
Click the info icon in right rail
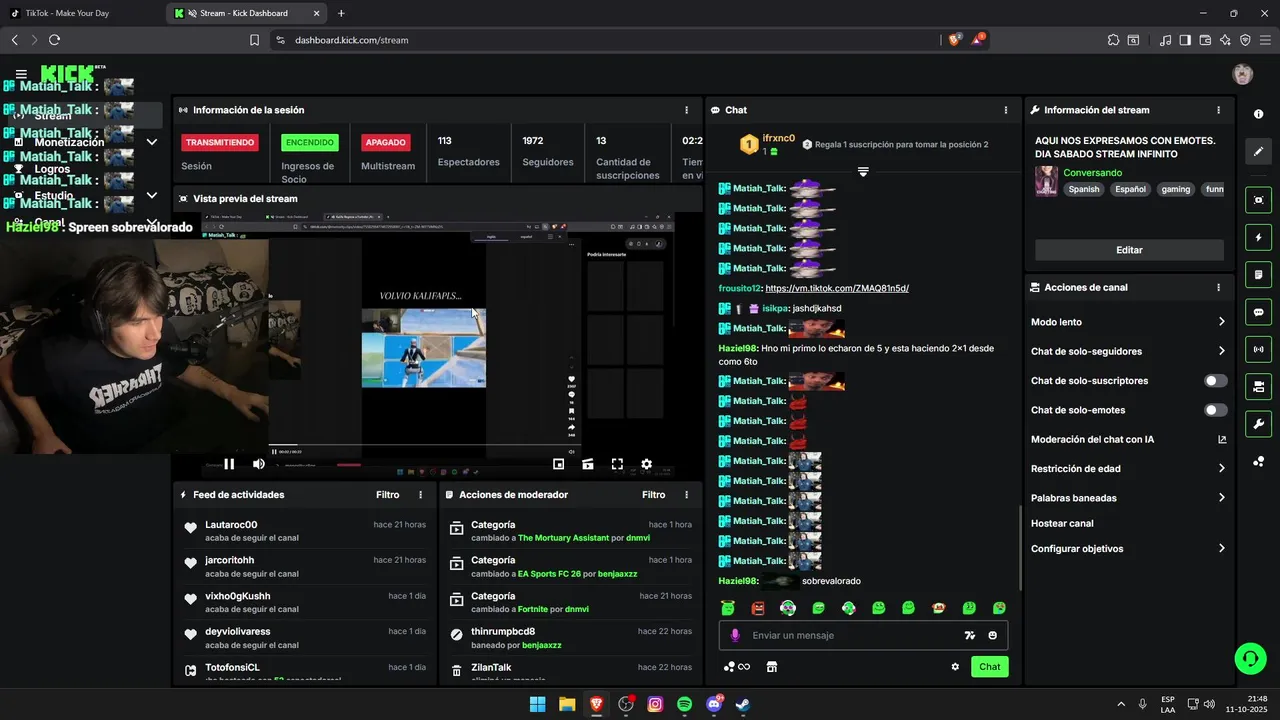click(1258, 114)
